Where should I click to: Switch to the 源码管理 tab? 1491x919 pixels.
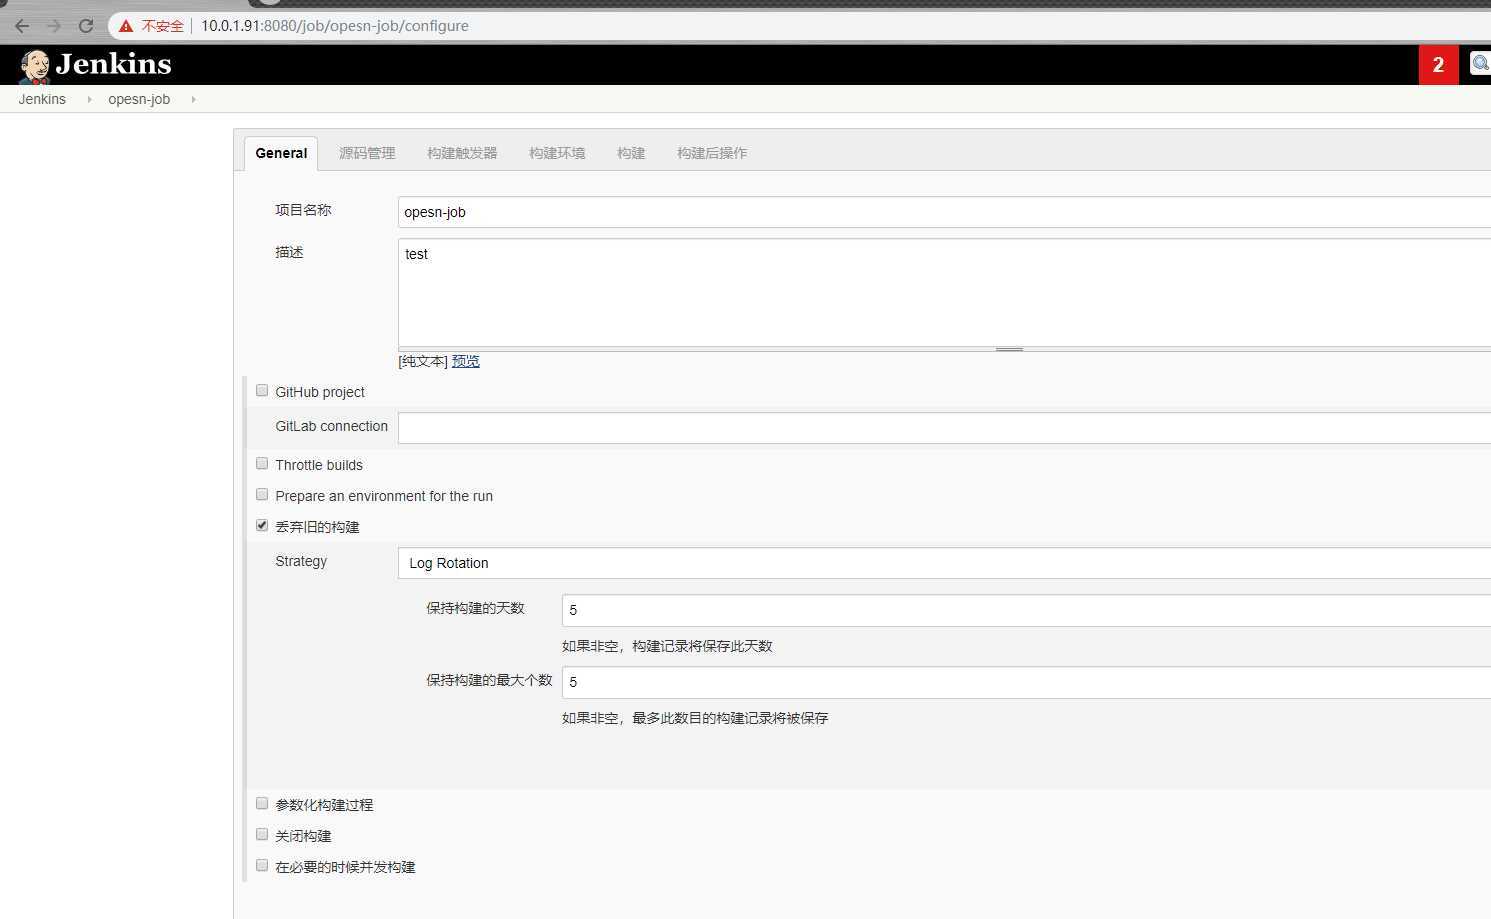tap(367, 153)
